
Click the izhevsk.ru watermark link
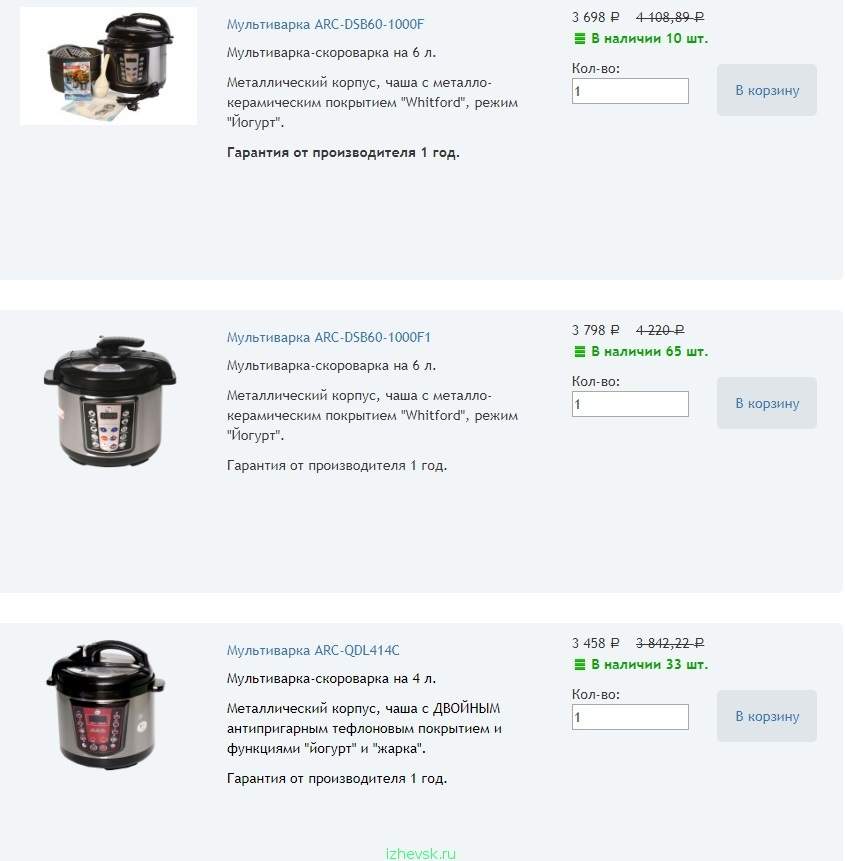coord(421,854)
